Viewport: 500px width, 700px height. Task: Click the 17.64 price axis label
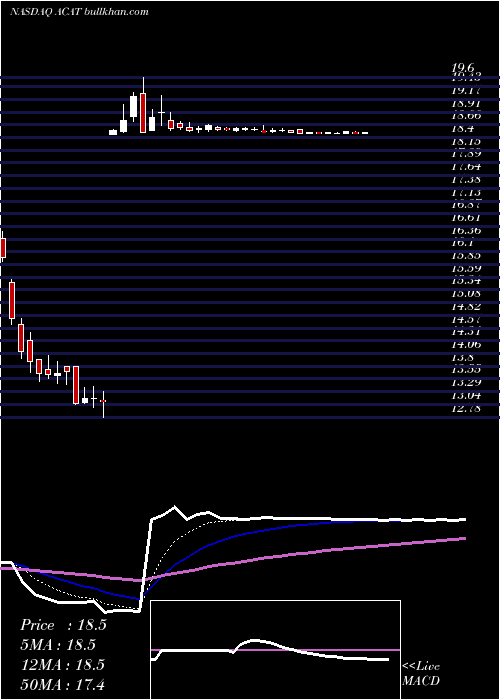coord(467,167)
